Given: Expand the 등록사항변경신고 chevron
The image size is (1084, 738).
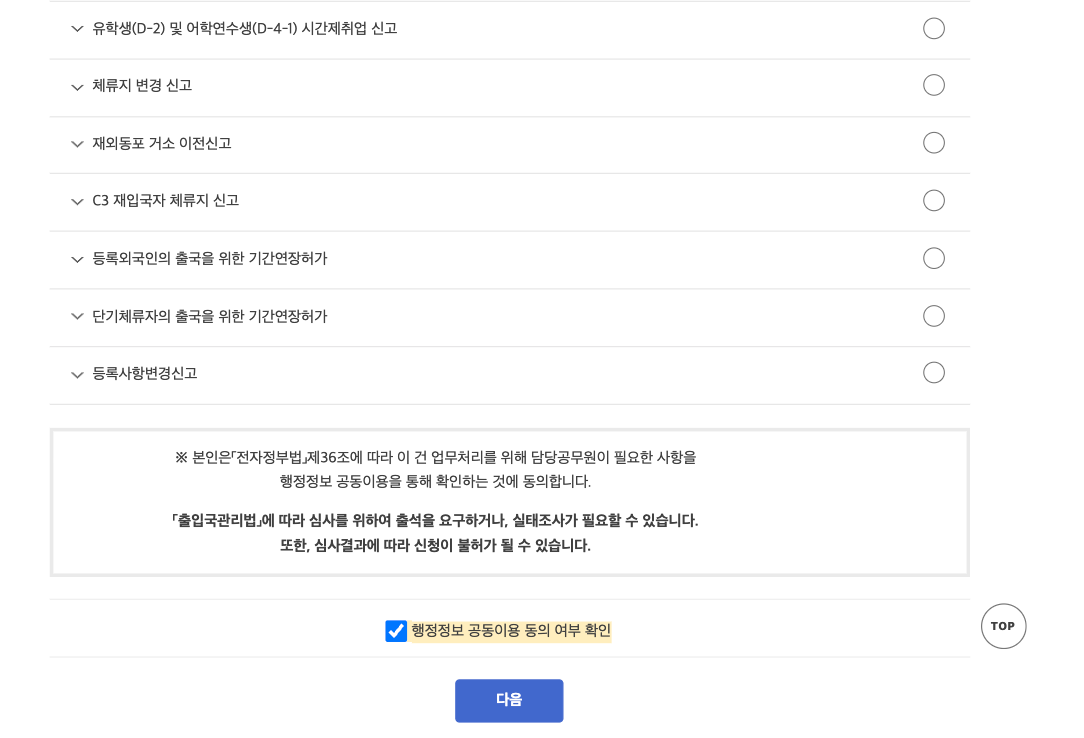Looking at the screenshot, I should (77, 375).
